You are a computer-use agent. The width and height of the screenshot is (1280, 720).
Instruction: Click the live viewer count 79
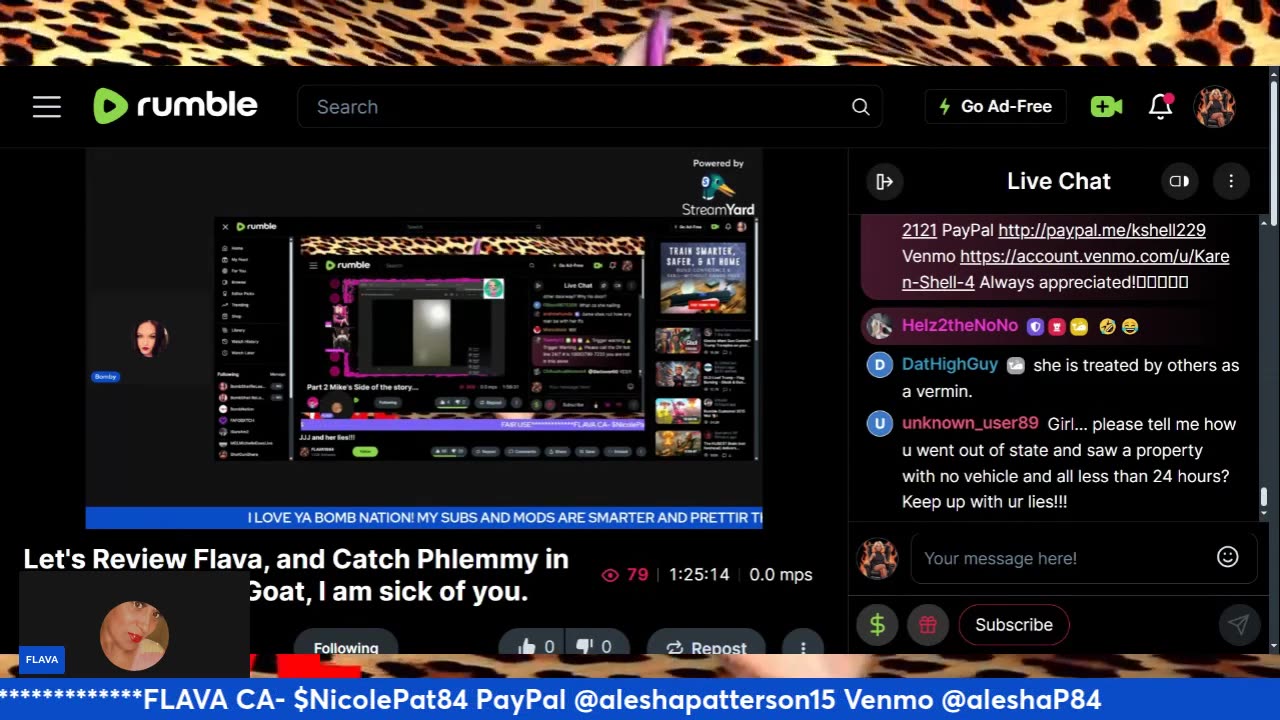[x=626, y=575]
